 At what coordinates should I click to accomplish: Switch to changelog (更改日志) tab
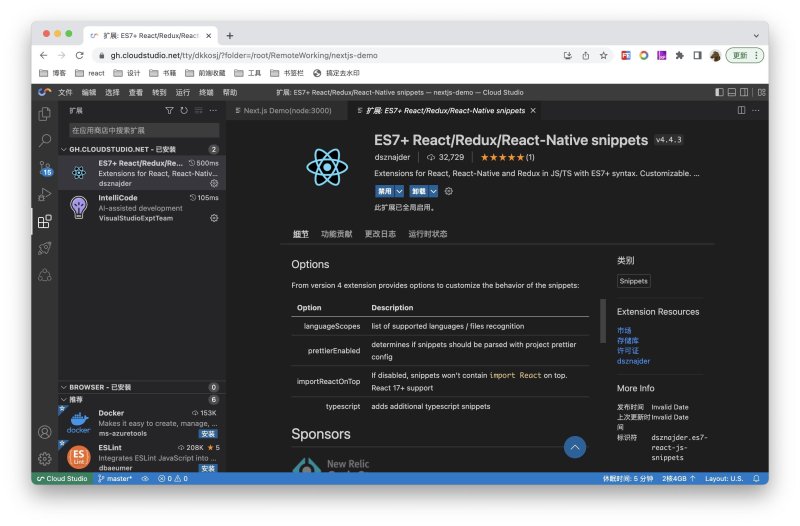click(380, 234)
